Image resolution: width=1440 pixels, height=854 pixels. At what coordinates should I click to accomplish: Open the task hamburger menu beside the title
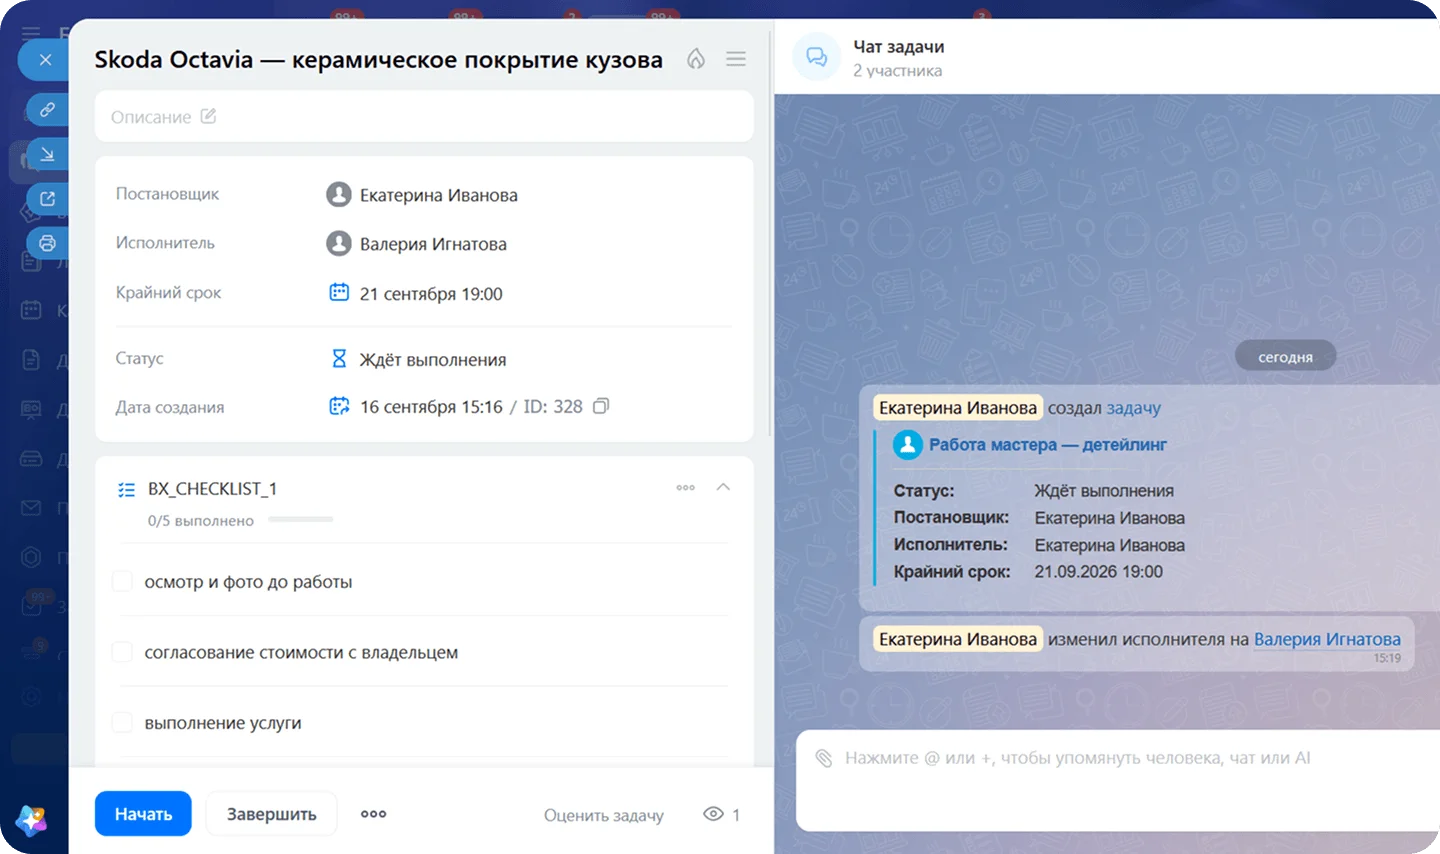736,59
